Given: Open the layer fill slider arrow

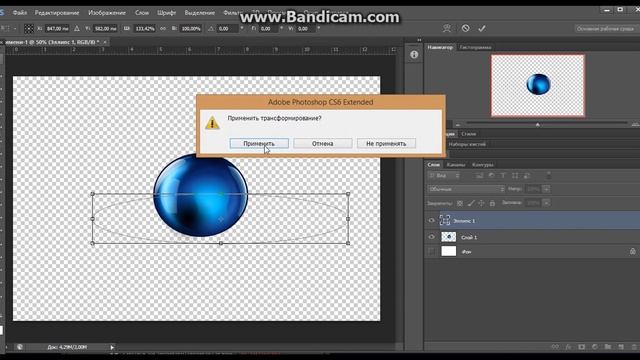Looking at the screenshot, I should tap(546, 203).
